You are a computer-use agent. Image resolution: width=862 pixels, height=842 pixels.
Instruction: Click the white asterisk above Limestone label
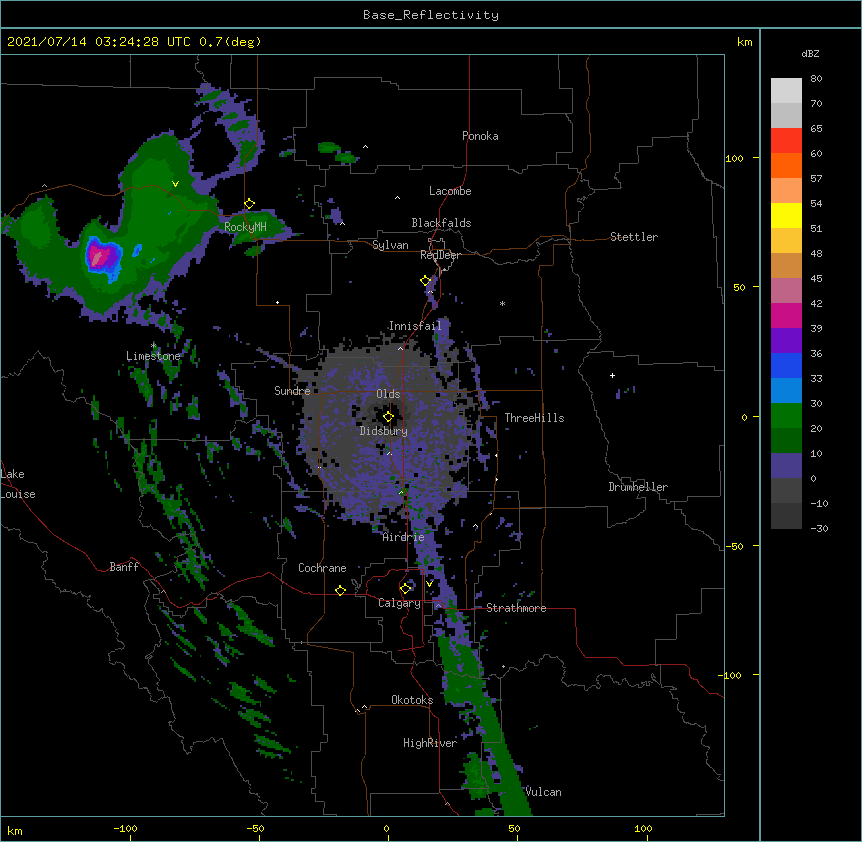pyautogui.click(x=154, y=345)
